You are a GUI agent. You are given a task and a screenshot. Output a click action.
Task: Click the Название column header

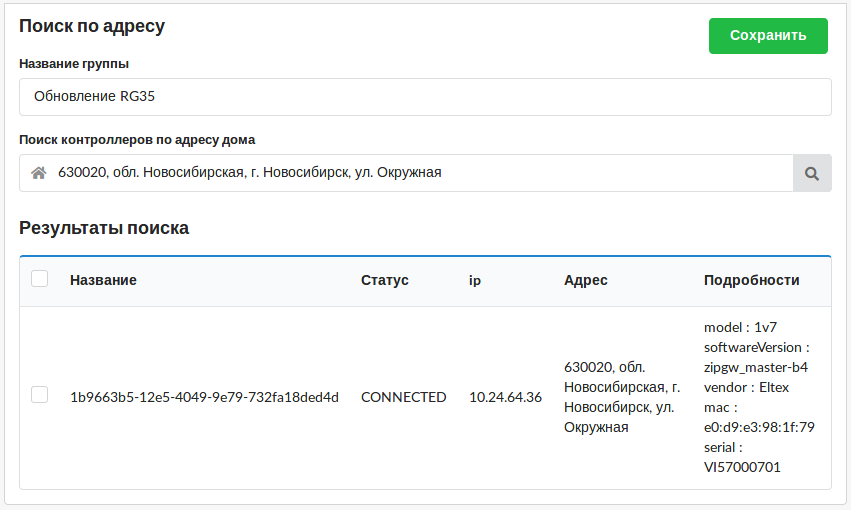[x=103, y=280]
